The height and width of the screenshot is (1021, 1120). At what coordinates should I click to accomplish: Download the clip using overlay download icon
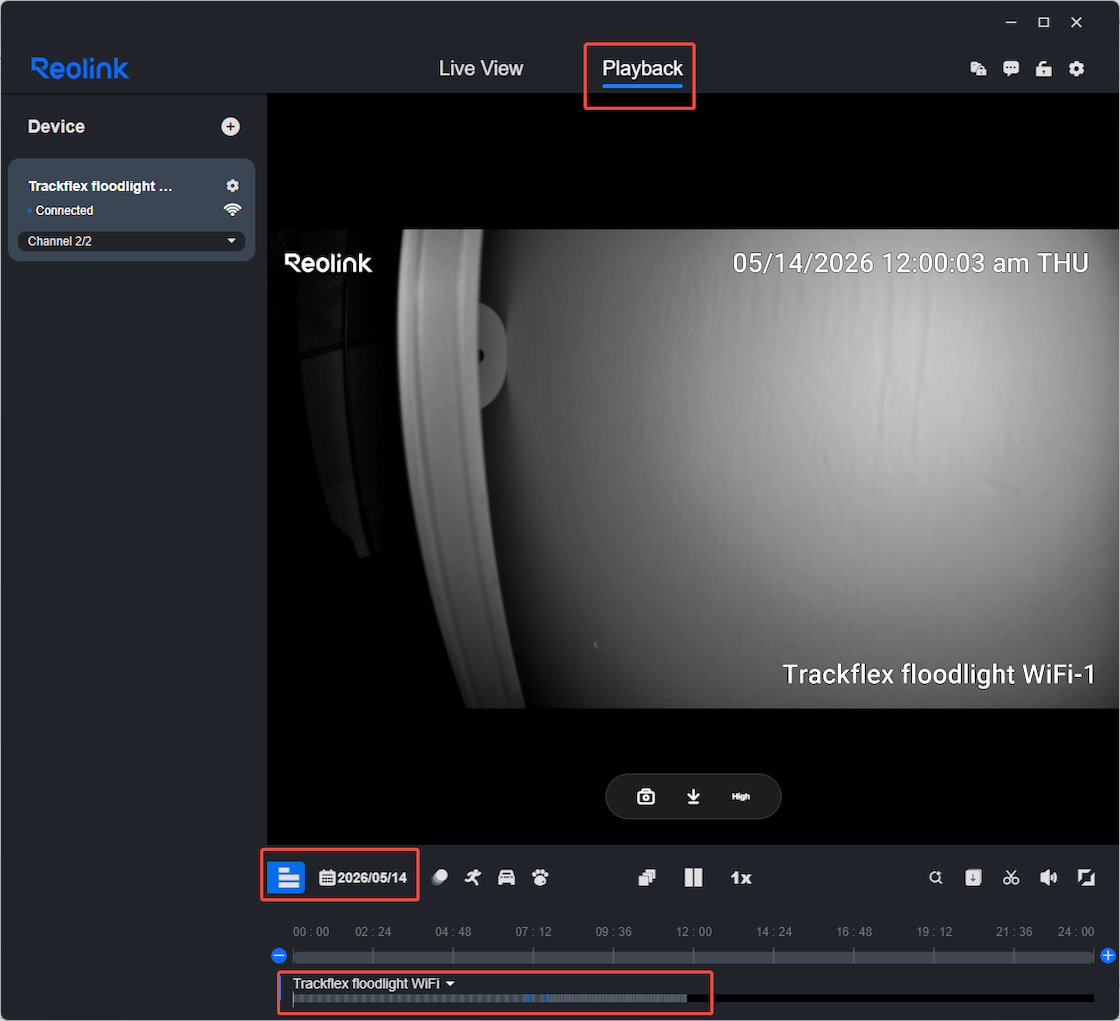point(693,797)
